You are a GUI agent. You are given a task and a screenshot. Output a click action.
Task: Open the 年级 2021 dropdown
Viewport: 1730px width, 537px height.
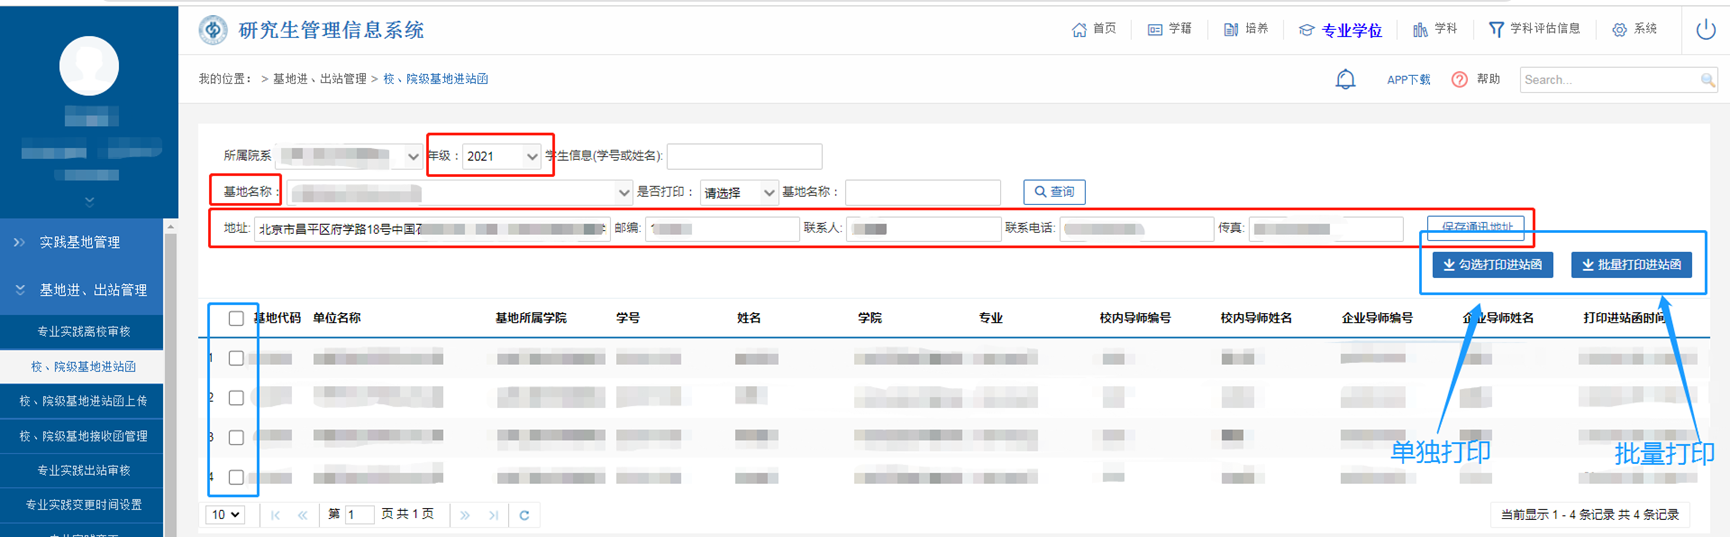click(x=502, y=156)
